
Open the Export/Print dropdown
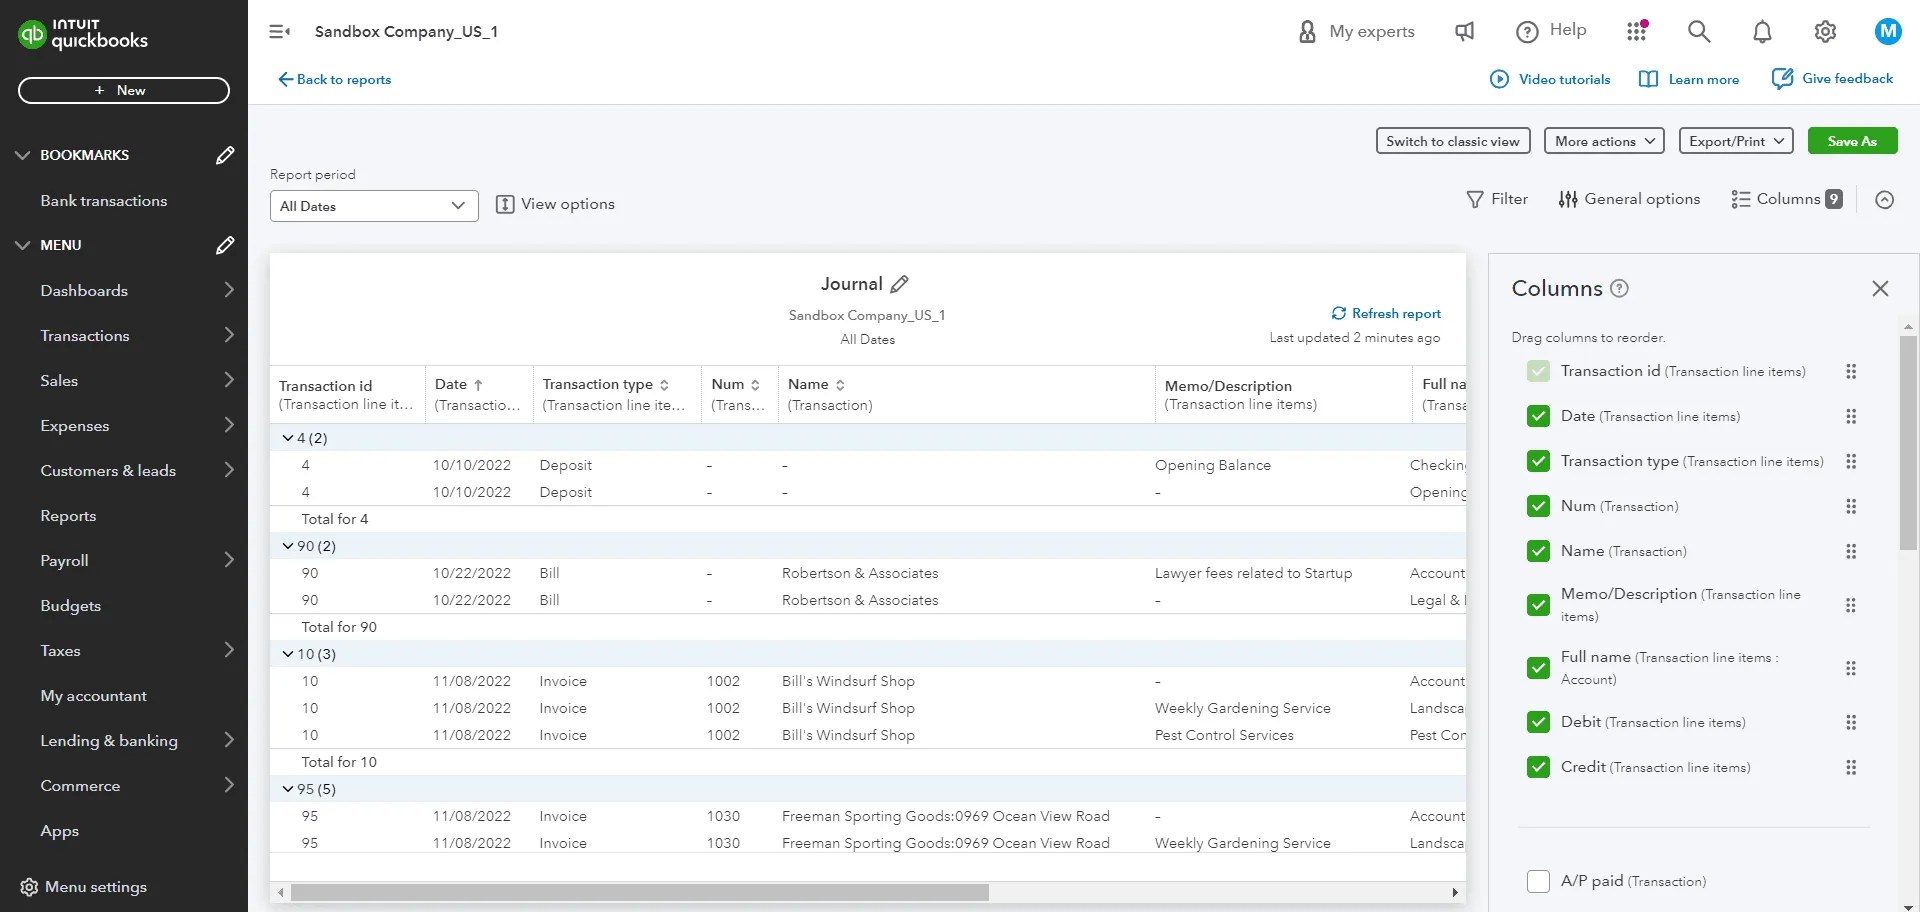point(1736,141)
